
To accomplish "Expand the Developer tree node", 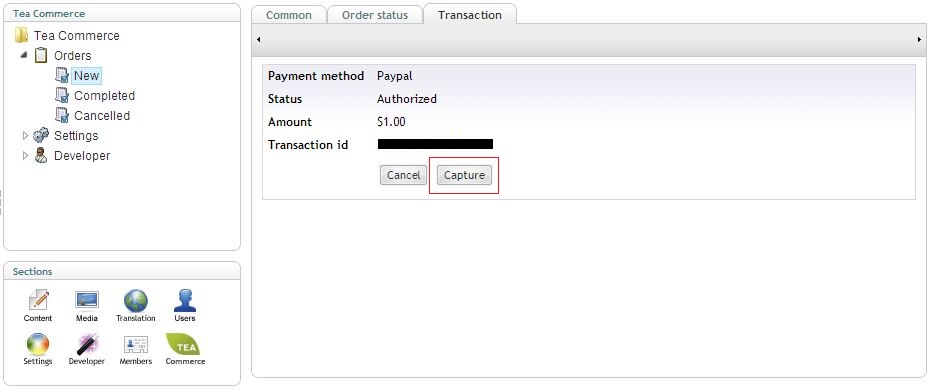I will [x=25, y=155].
